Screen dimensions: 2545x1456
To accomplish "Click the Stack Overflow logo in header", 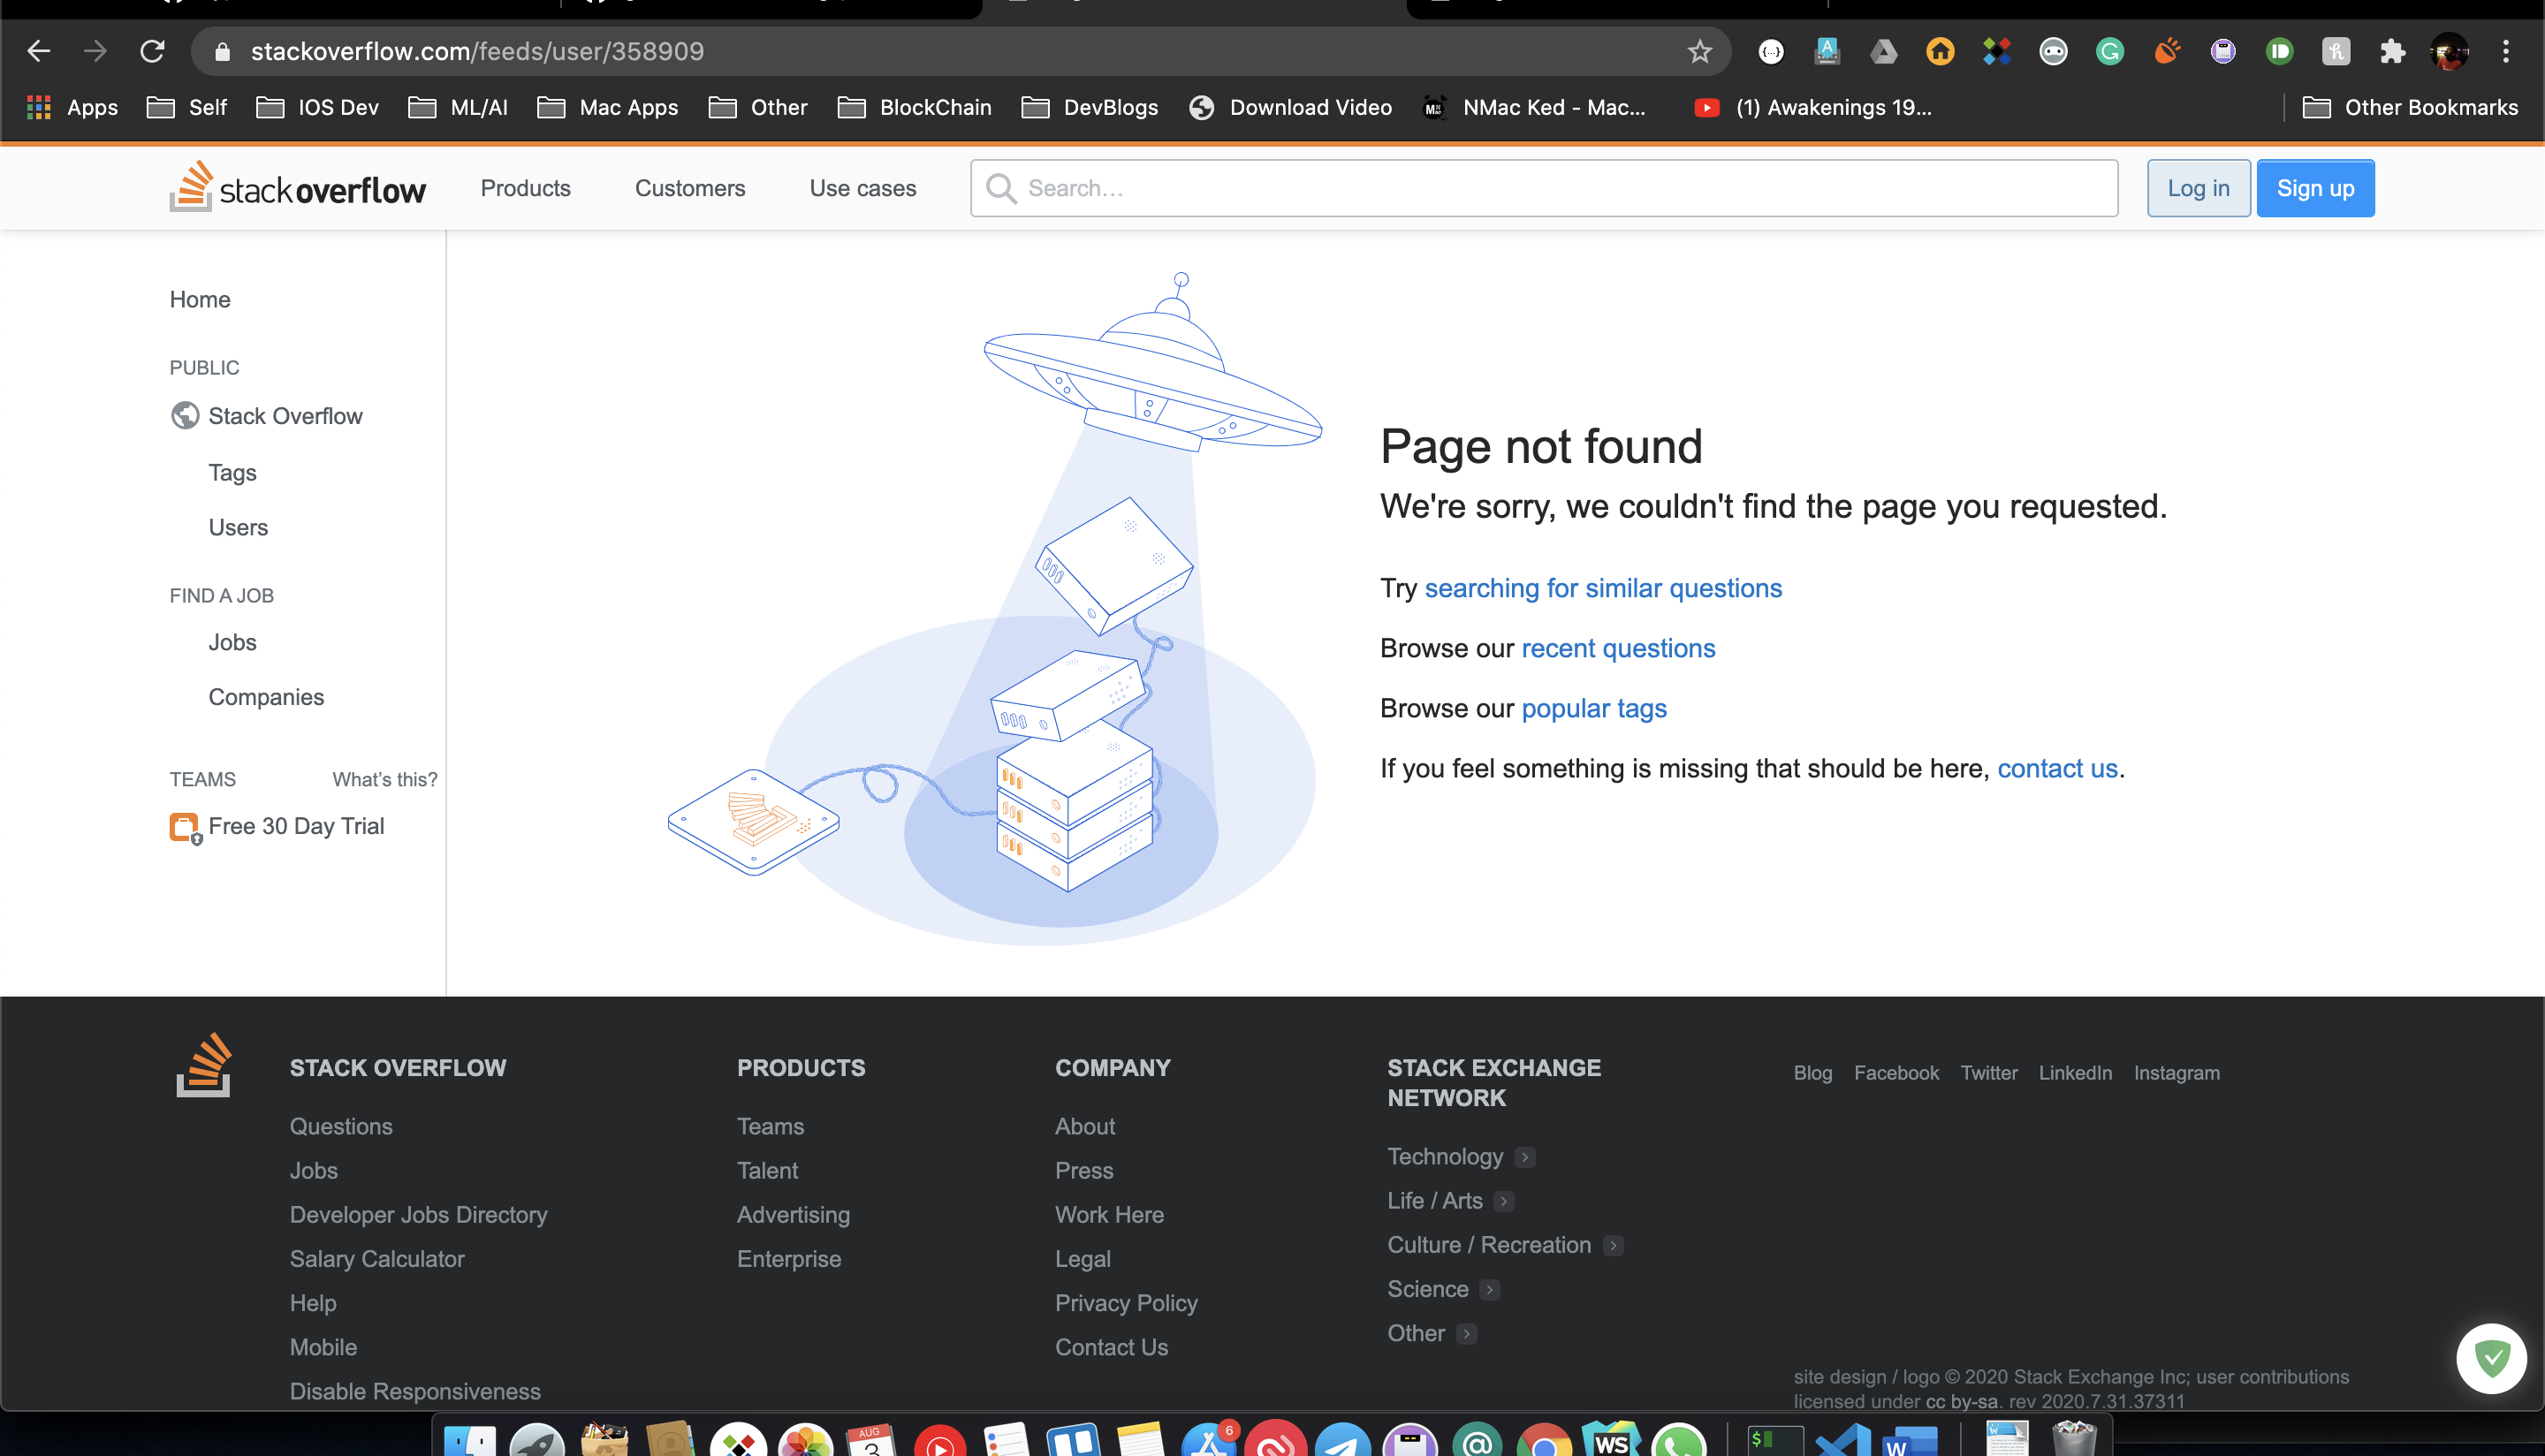I will [x=297, y=187].
